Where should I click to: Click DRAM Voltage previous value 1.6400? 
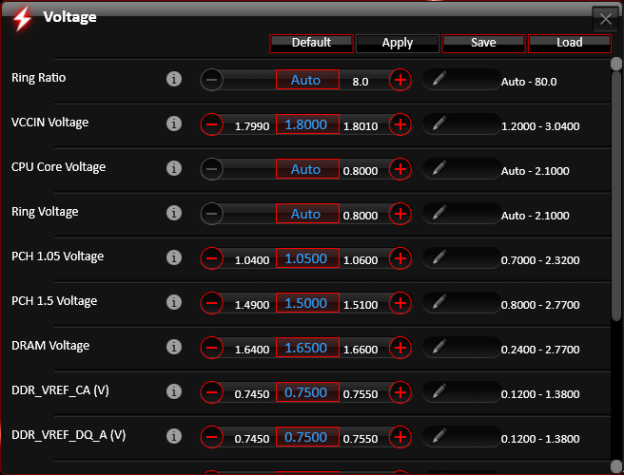(252, 349)
